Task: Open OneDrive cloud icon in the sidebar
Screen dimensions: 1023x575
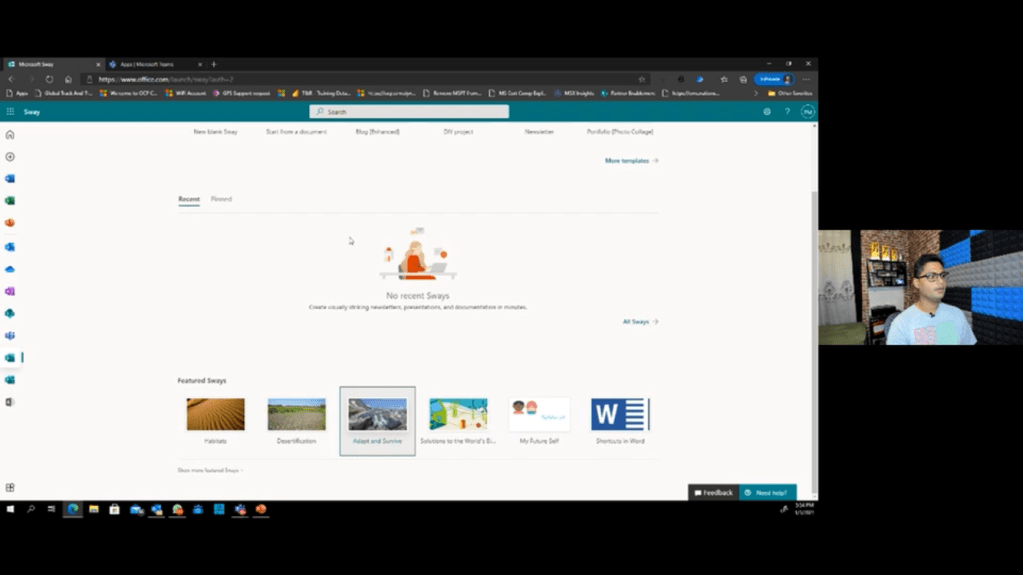Action: (x=10, y=269)
